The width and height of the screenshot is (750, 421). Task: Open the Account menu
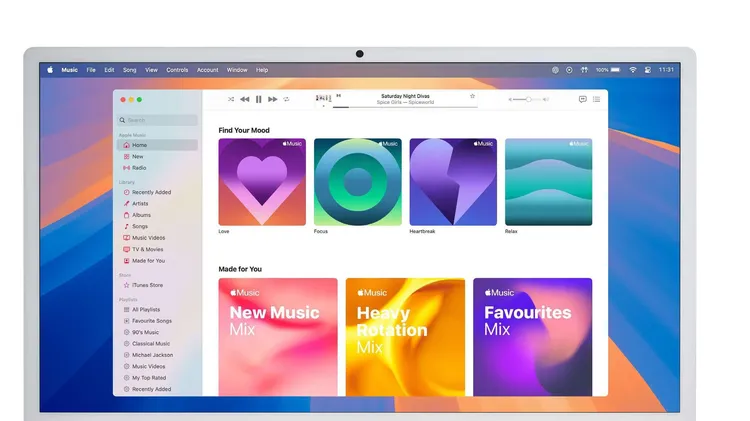208,70
